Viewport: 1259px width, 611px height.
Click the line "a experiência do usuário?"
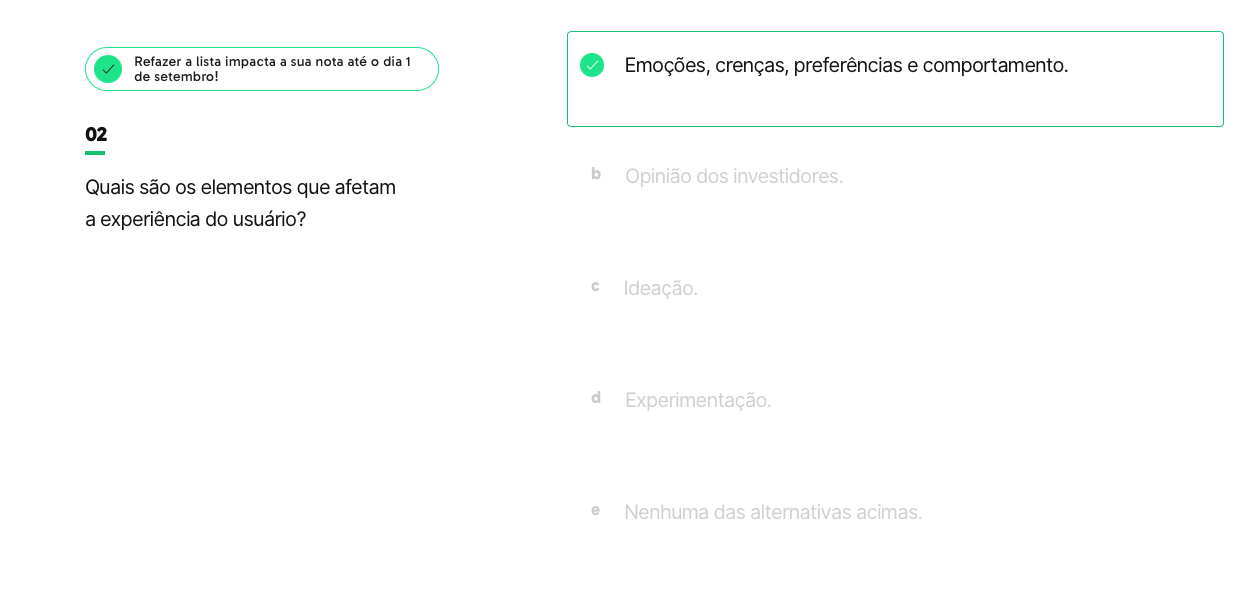(195, 220)
